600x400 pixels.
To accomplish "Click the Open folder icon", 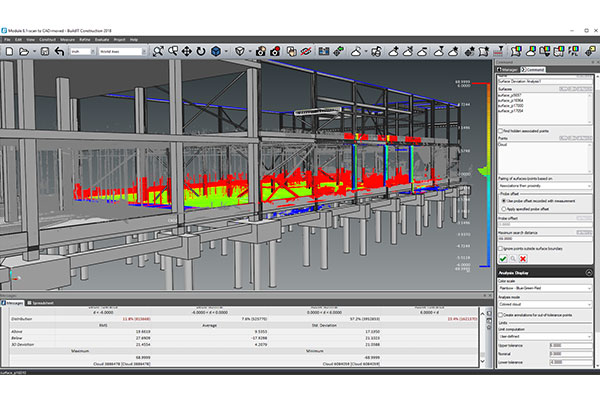I will (22, 50).
